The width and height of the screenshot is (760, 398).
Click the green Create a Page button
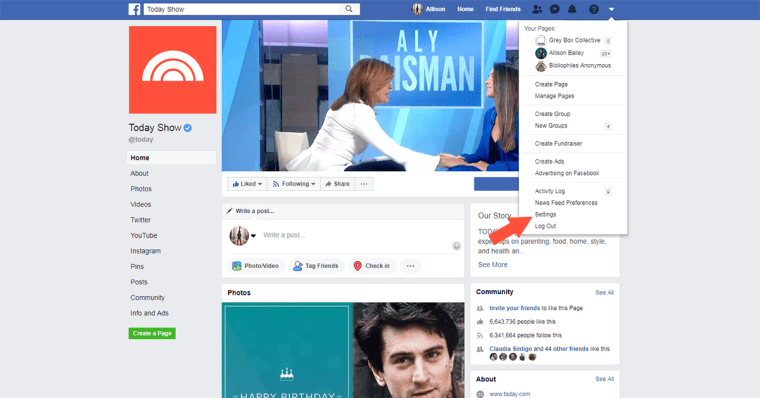(152, 334)
